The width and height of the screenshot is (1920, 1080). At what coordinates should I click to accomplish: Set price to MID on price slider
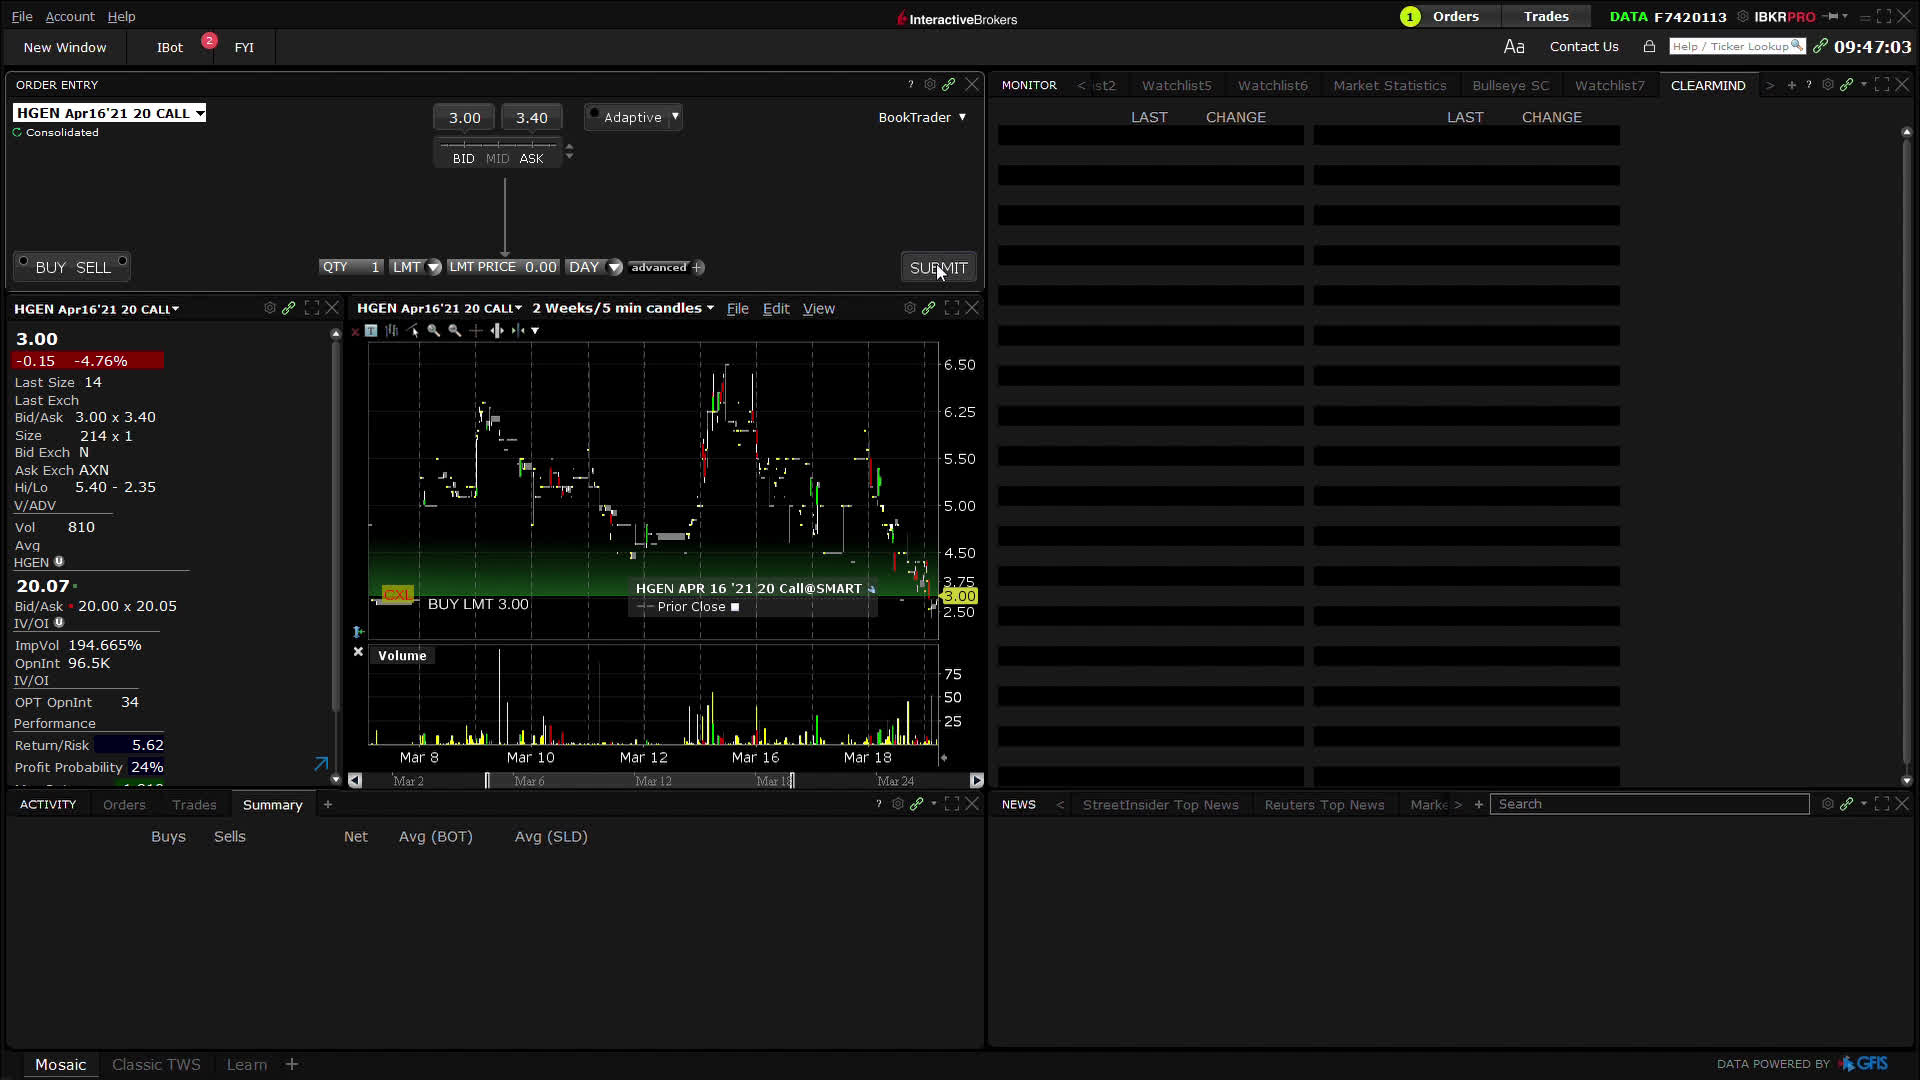[497, 159]
